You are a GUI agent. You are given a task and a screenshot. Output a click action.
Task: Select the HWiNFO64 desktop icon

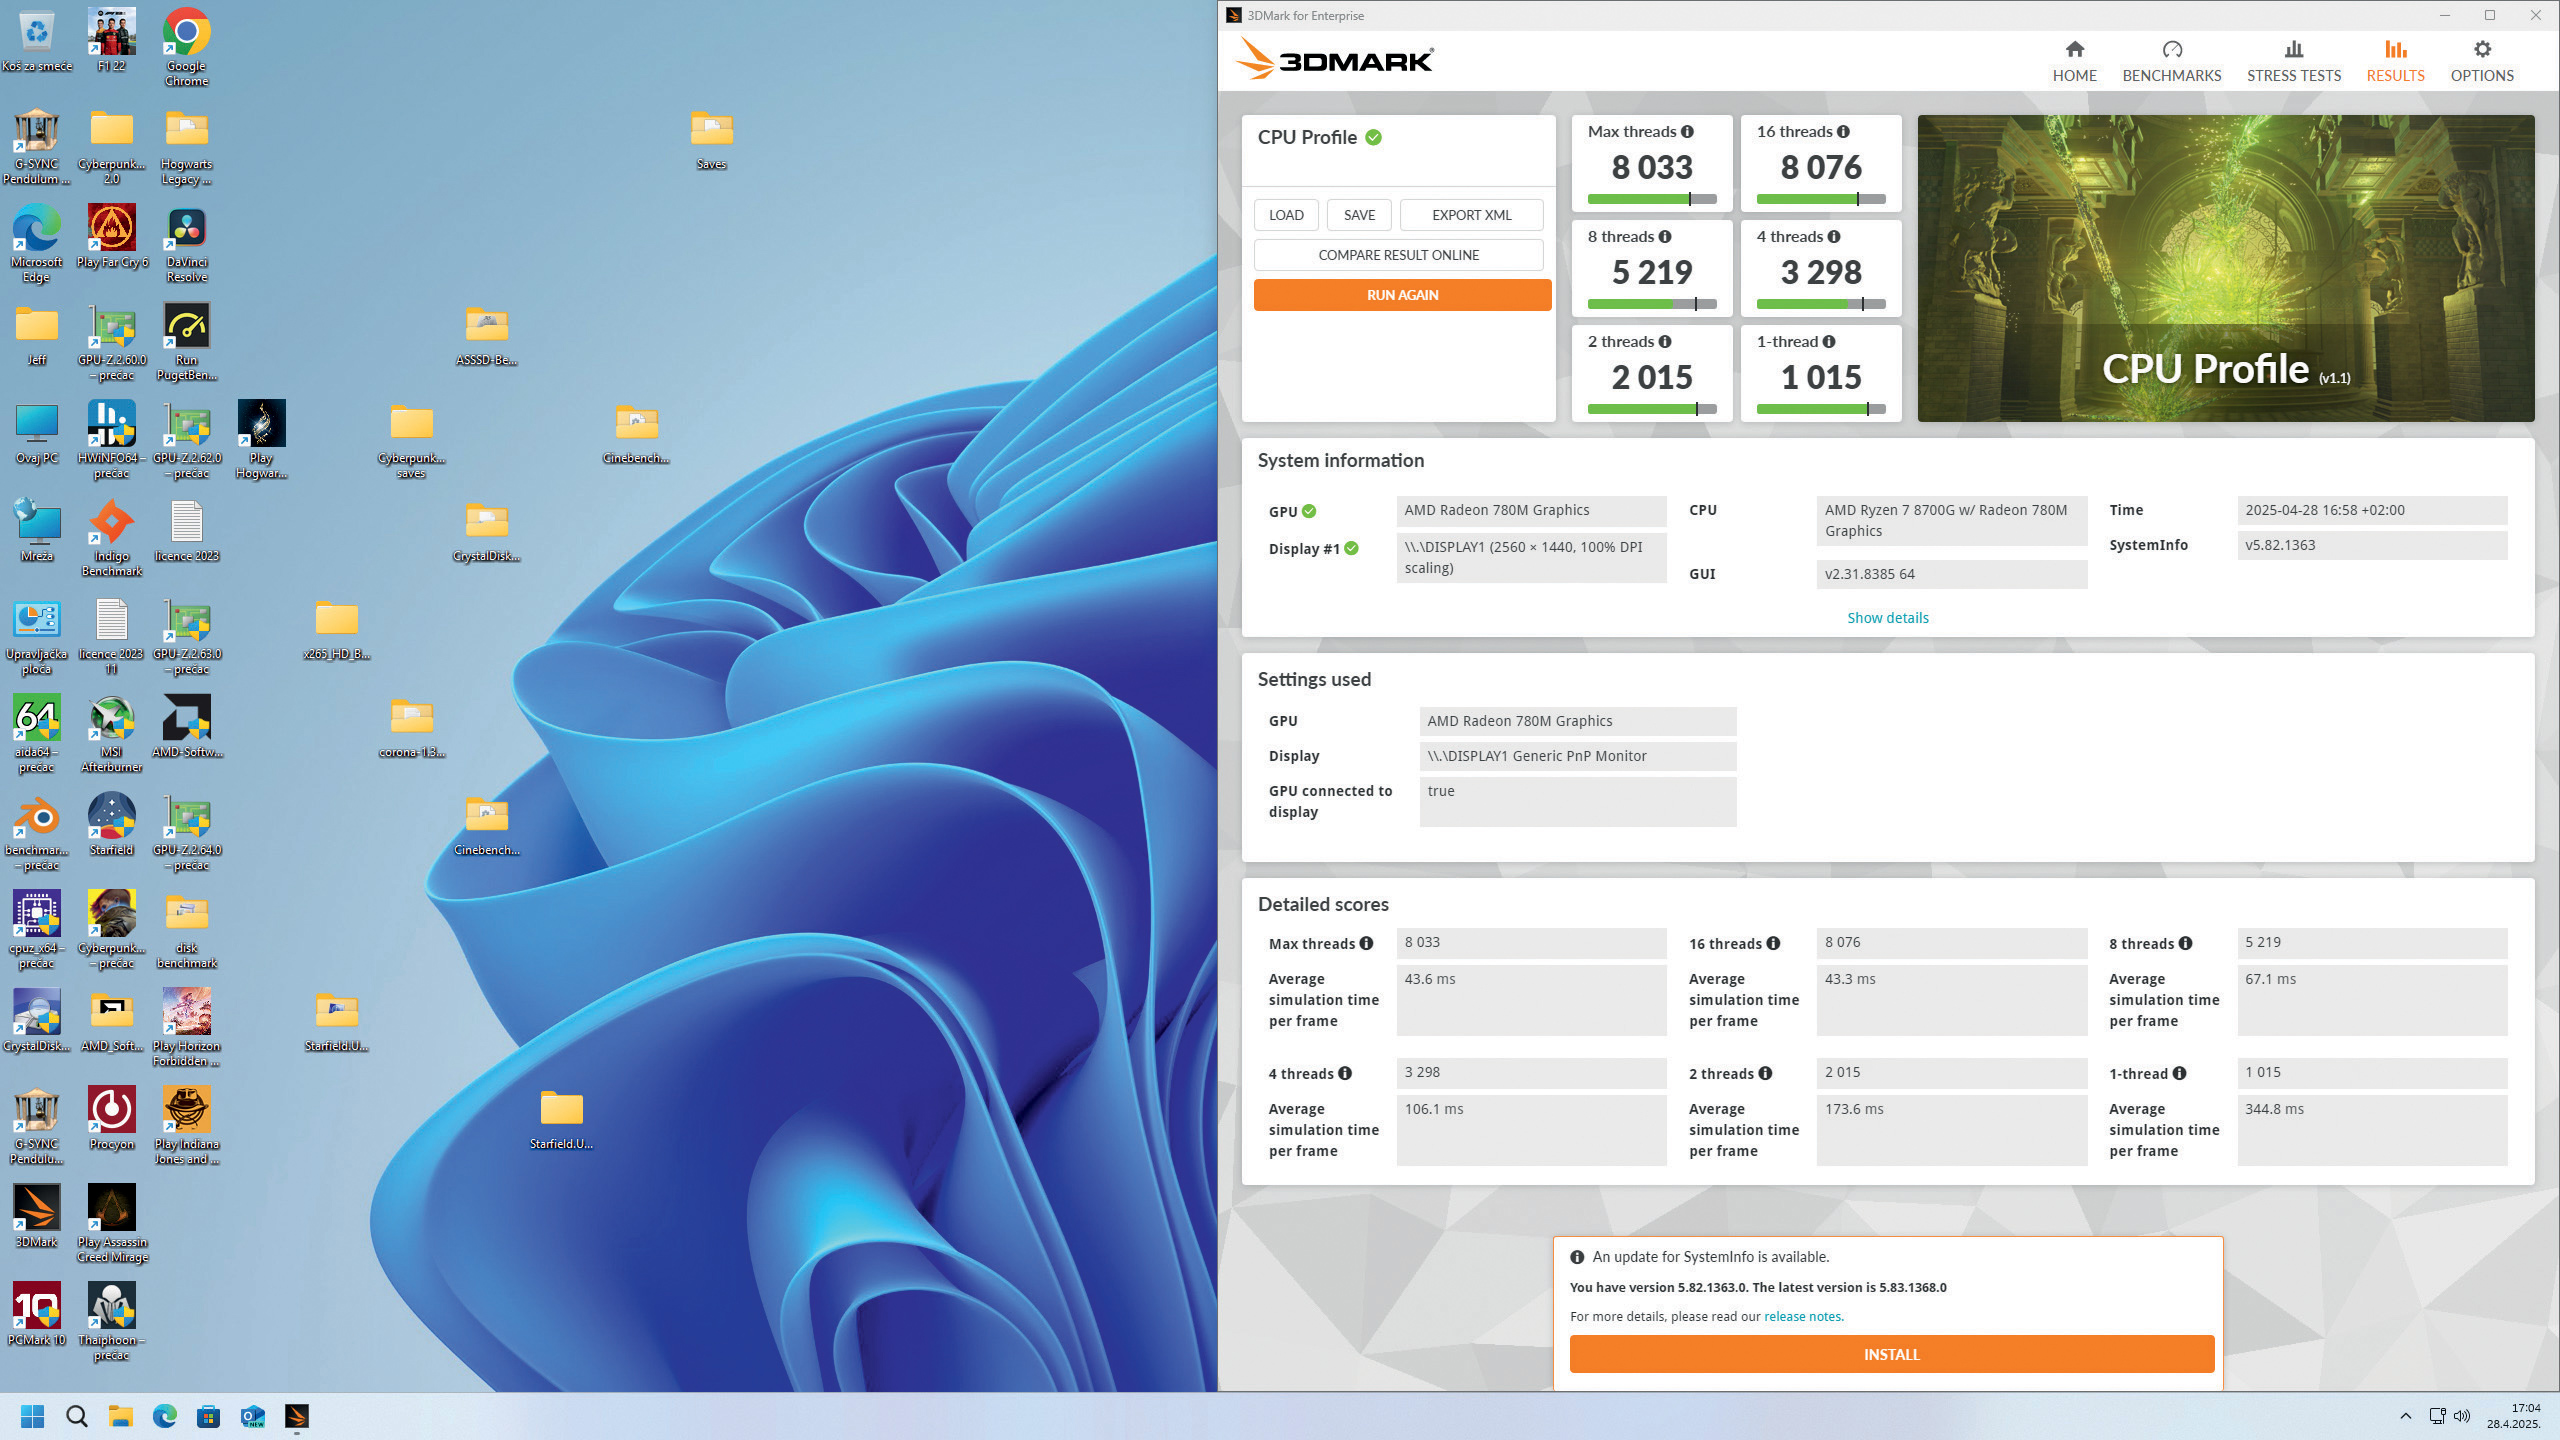coord(111,440)
